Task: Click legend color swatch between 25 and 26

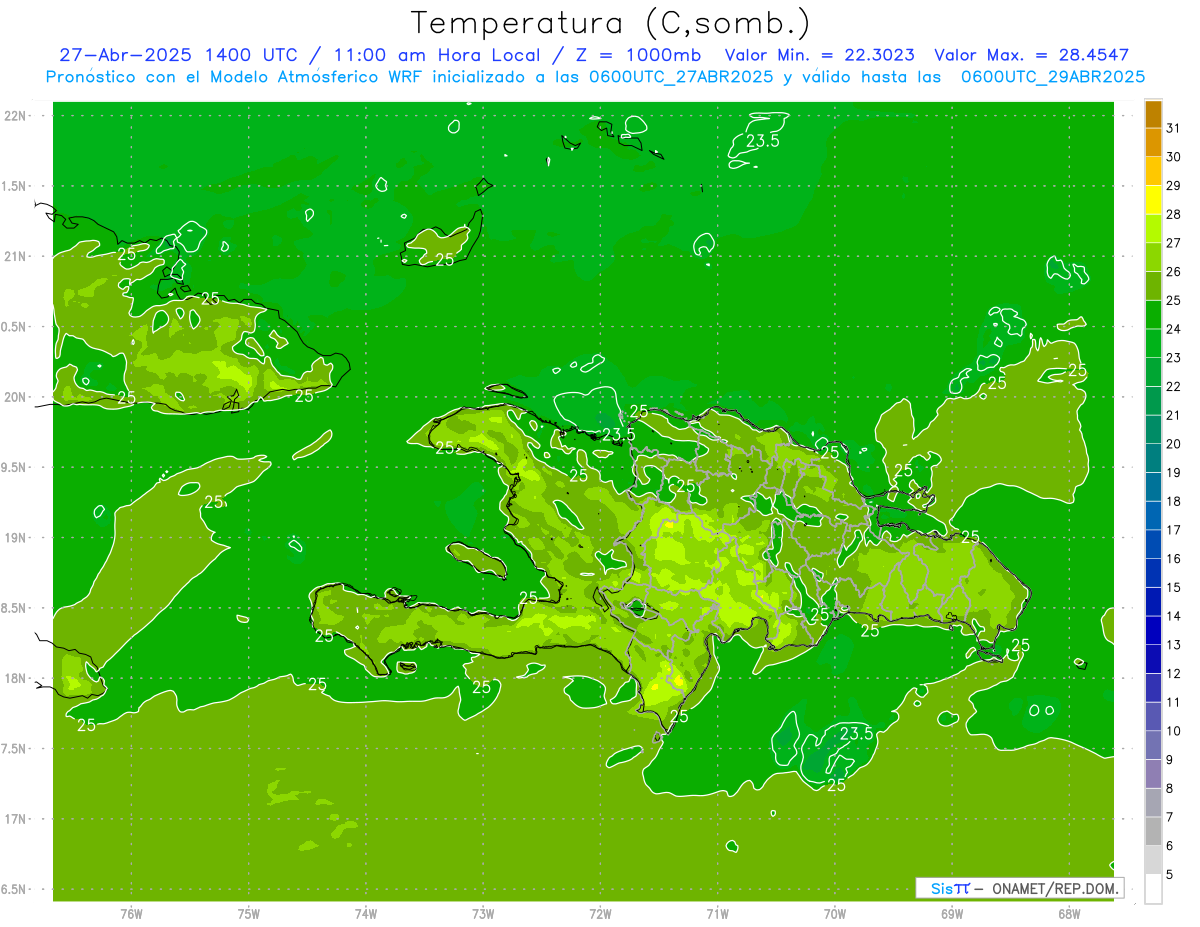Action: [x=1153, y=286]
